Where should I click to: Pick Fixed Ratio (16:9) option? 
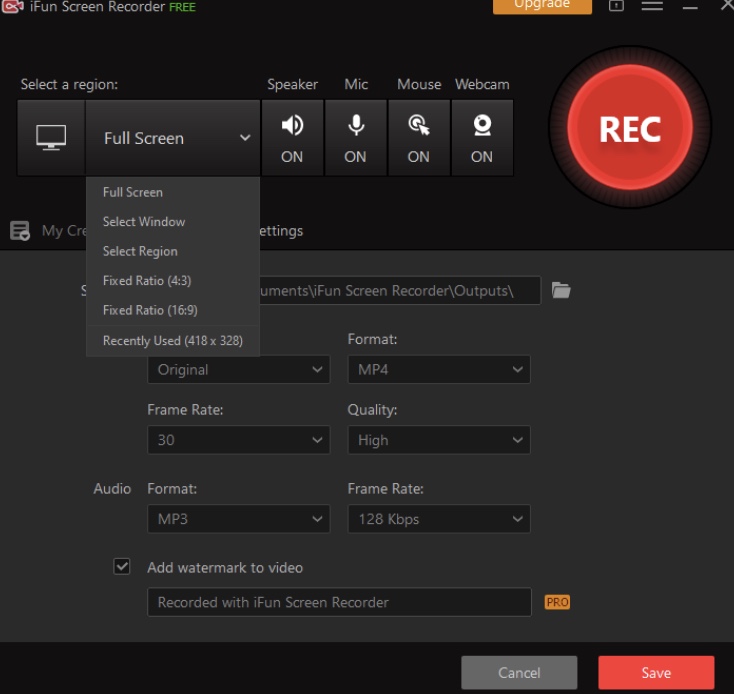[x=150, y=310]
